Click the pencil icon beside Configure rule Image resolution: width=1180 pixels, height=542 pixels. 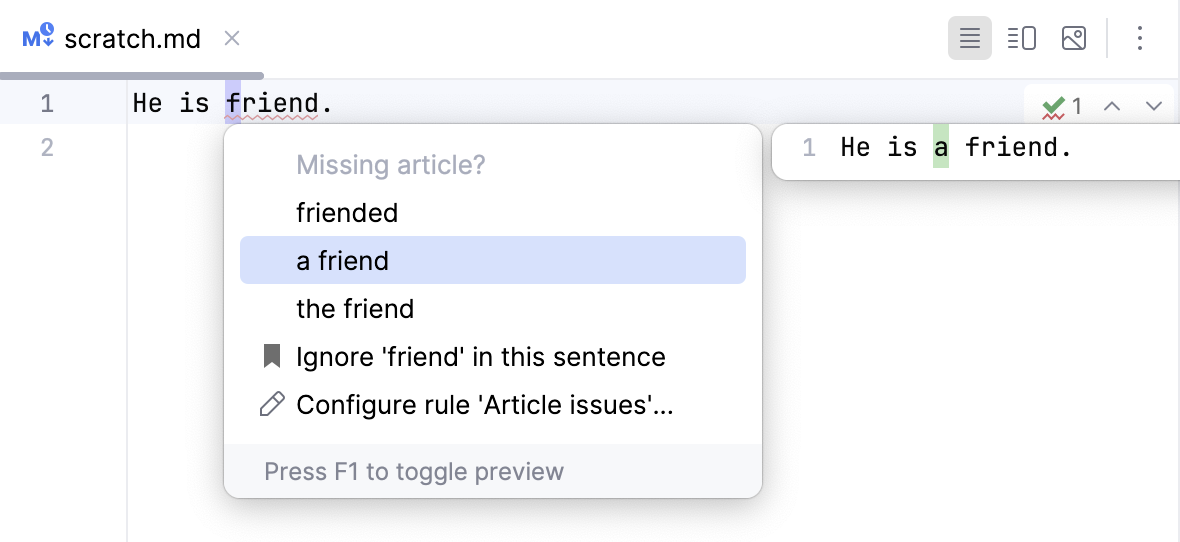pos(271,405)
